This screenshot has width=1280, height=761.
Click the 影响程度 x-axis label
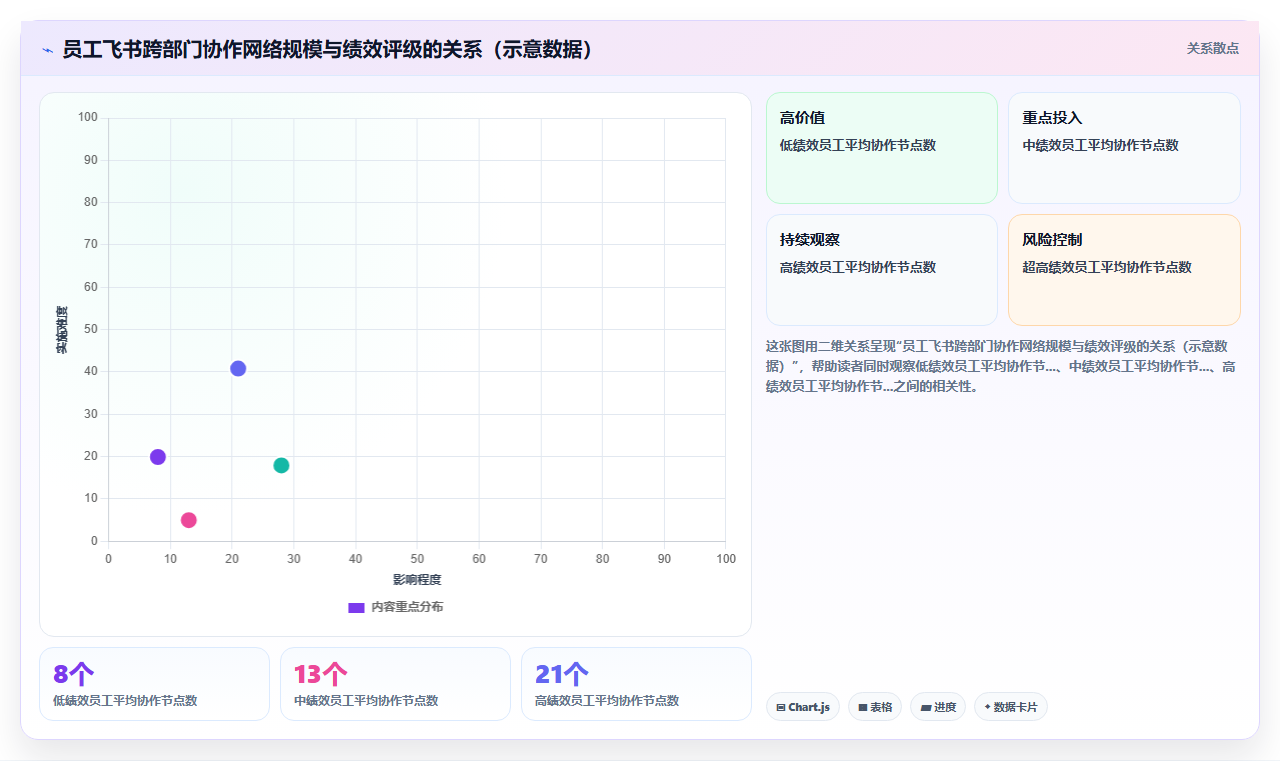pos(417,579)
